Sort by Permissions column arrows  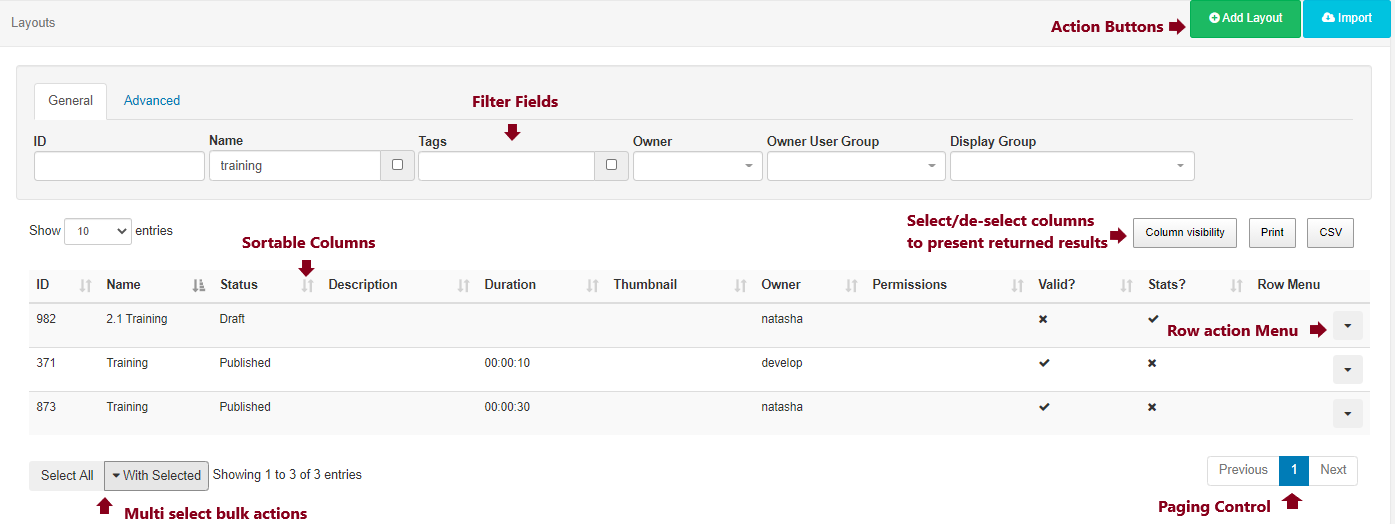(1017, 286)
